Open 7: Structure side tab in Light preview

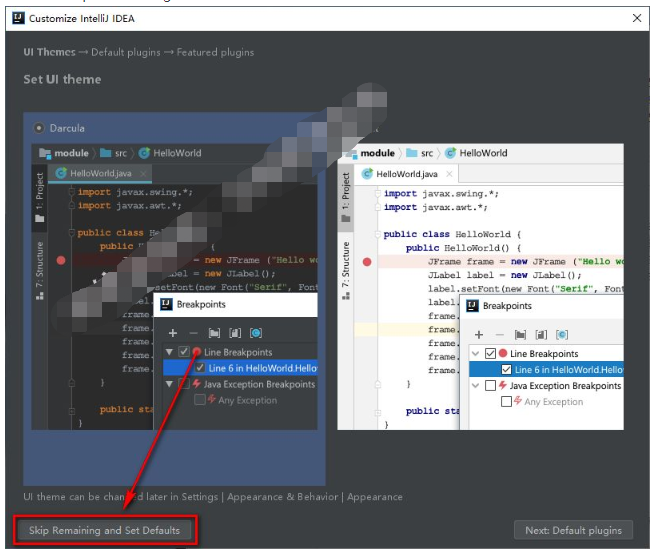click(346, 271)
